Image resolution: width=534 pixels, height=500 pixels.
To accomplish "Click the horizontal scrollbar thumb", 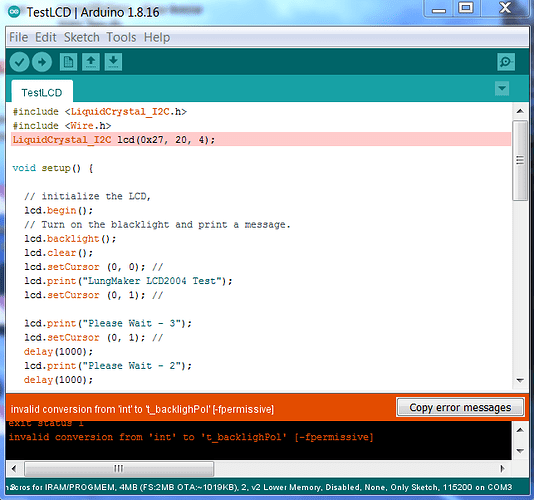I will tap(119, 469).
